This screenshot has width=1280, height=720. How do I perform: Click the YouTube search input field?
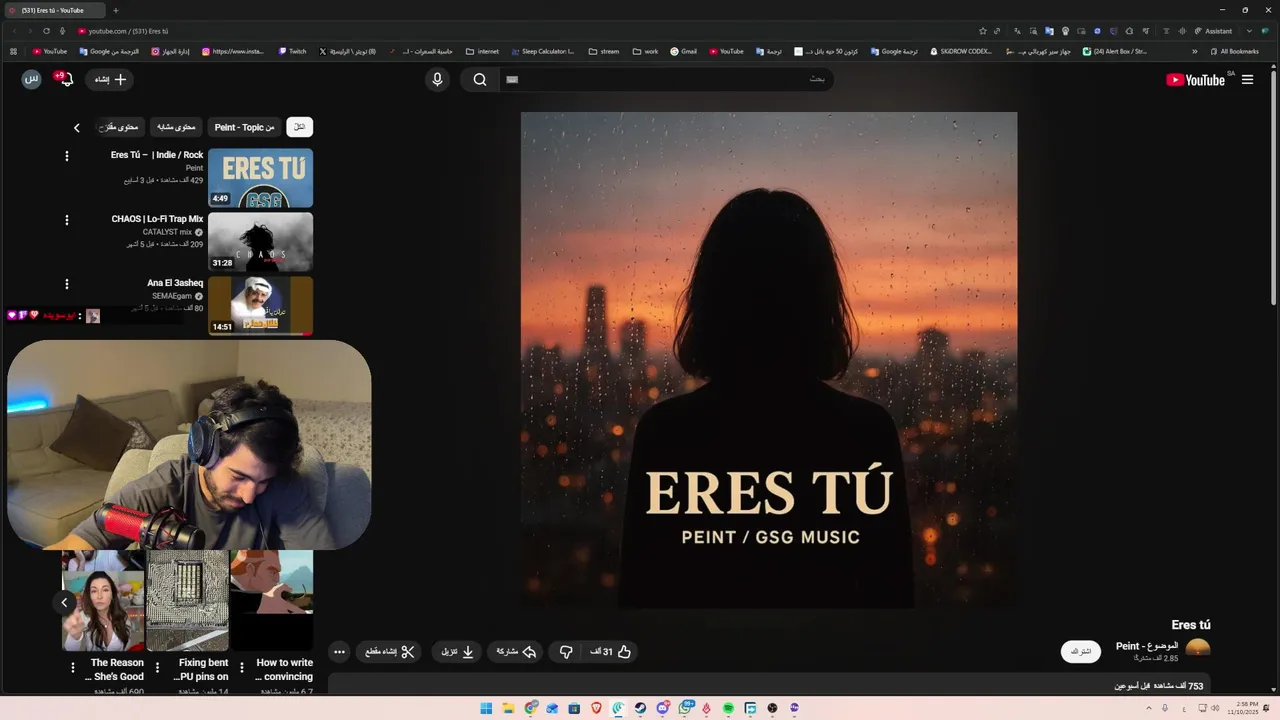(x=665, y=80)
